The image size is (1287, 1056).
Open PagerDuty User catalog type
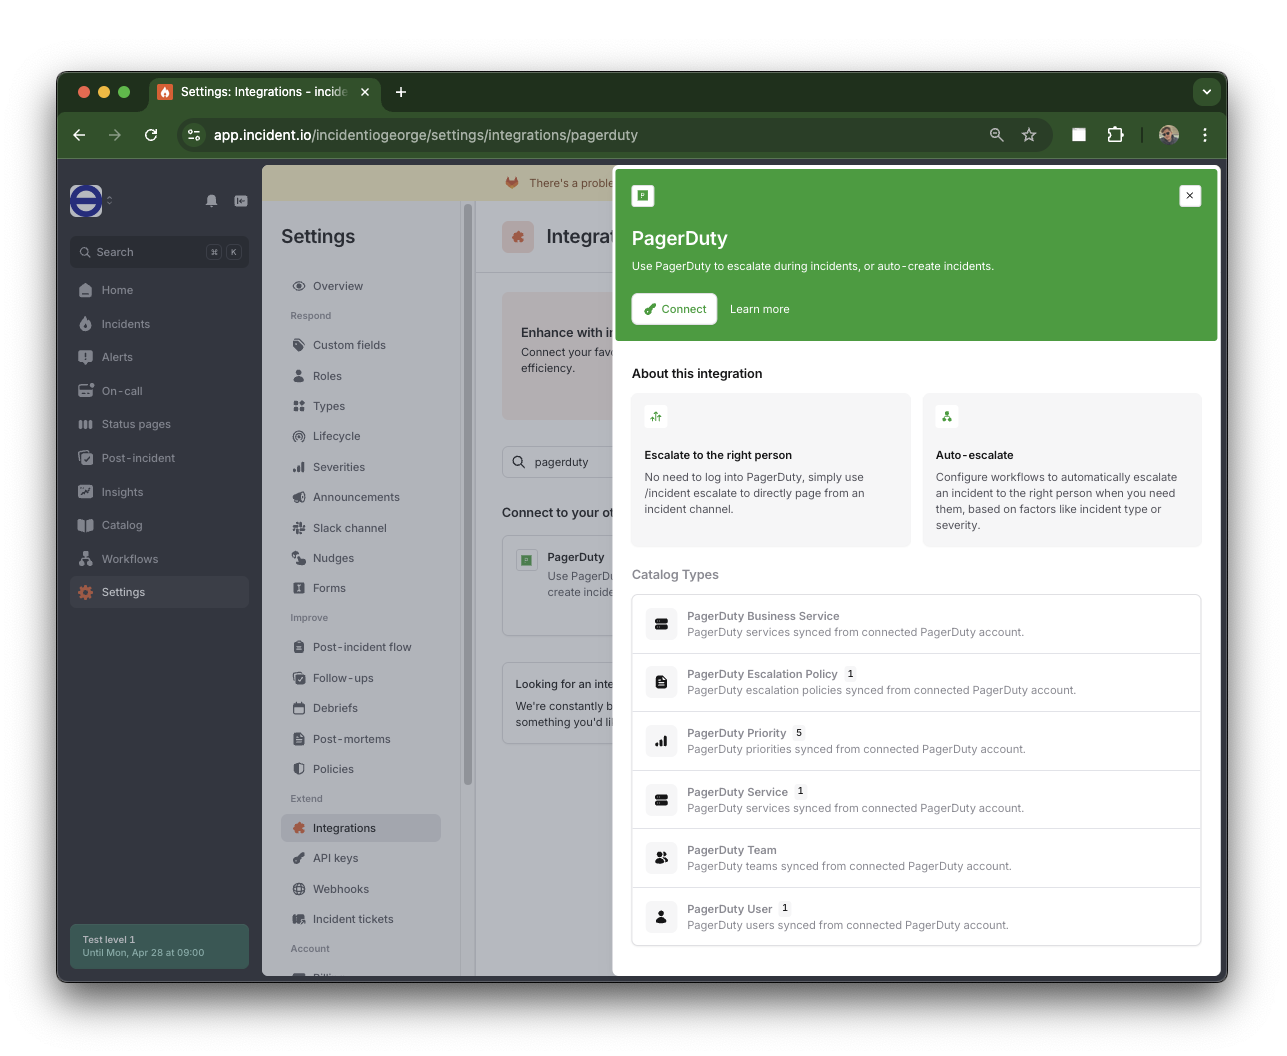coord(916,916)
